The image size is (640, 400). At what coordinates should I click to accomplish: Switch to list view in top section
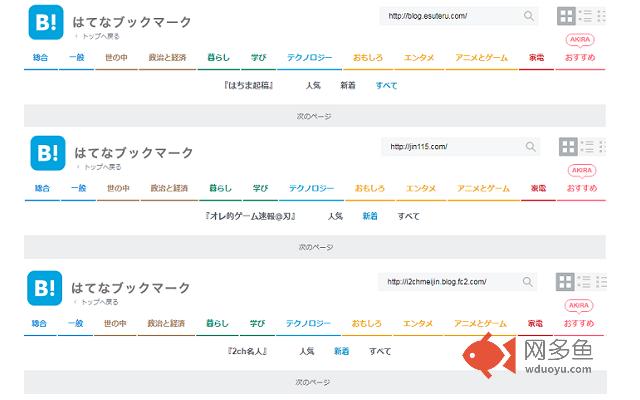pyautogui.click(x=586, y=16)
